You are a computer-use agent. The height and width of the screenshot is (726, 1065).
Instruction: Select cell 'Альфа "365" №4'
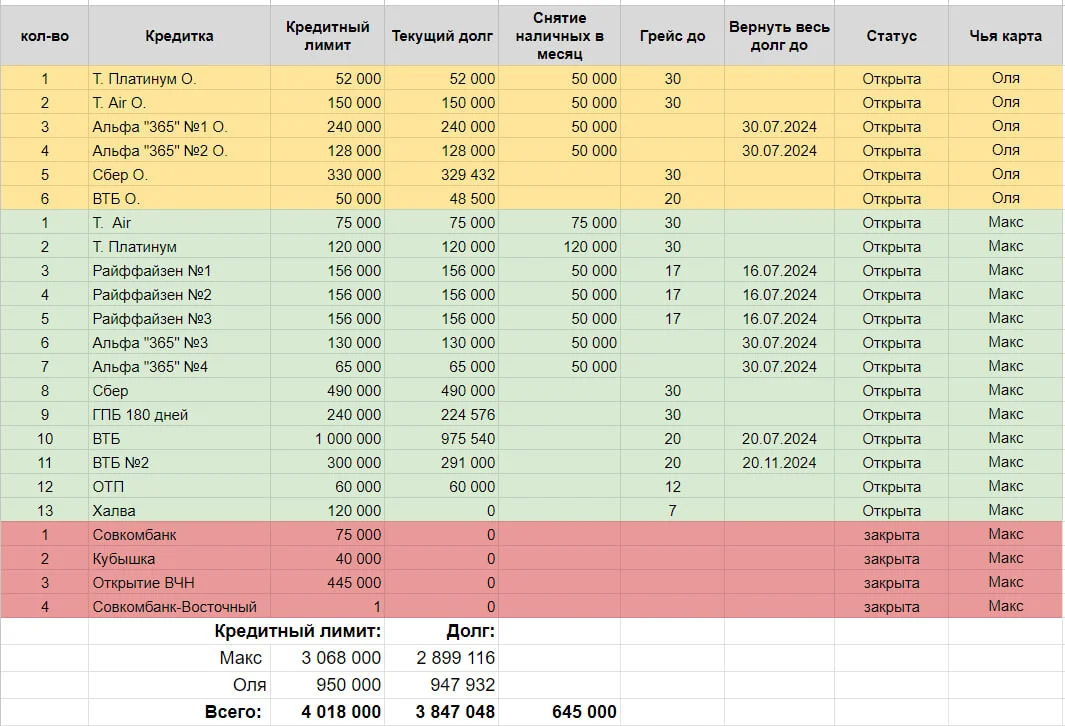(179, 367)
